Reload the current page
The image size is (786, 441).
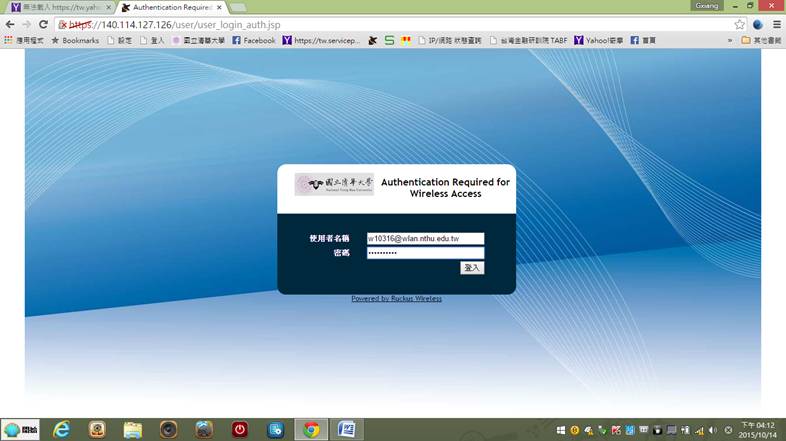point(43,24)
